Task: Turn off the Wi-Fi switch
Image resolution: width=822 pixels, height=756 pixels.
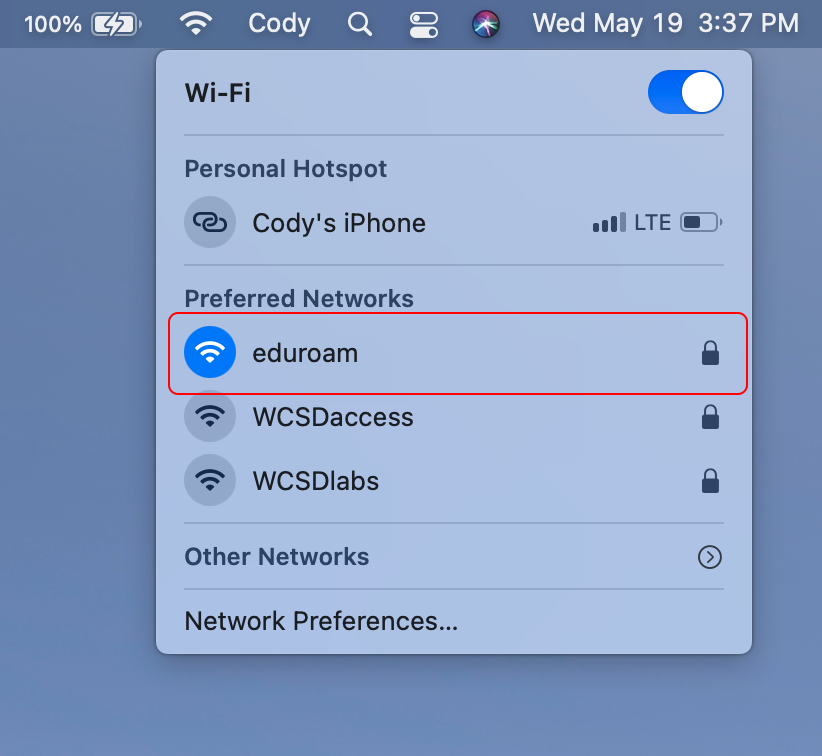Action: (x=686, y=92)
